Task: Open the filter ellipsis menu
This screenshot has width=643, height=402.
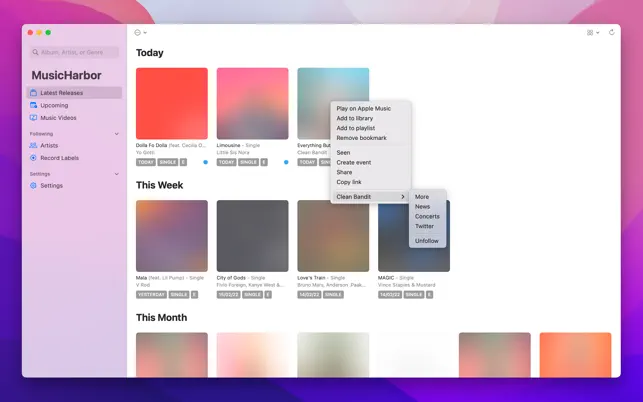Action: pyautogui.click(x=140, y=32)
